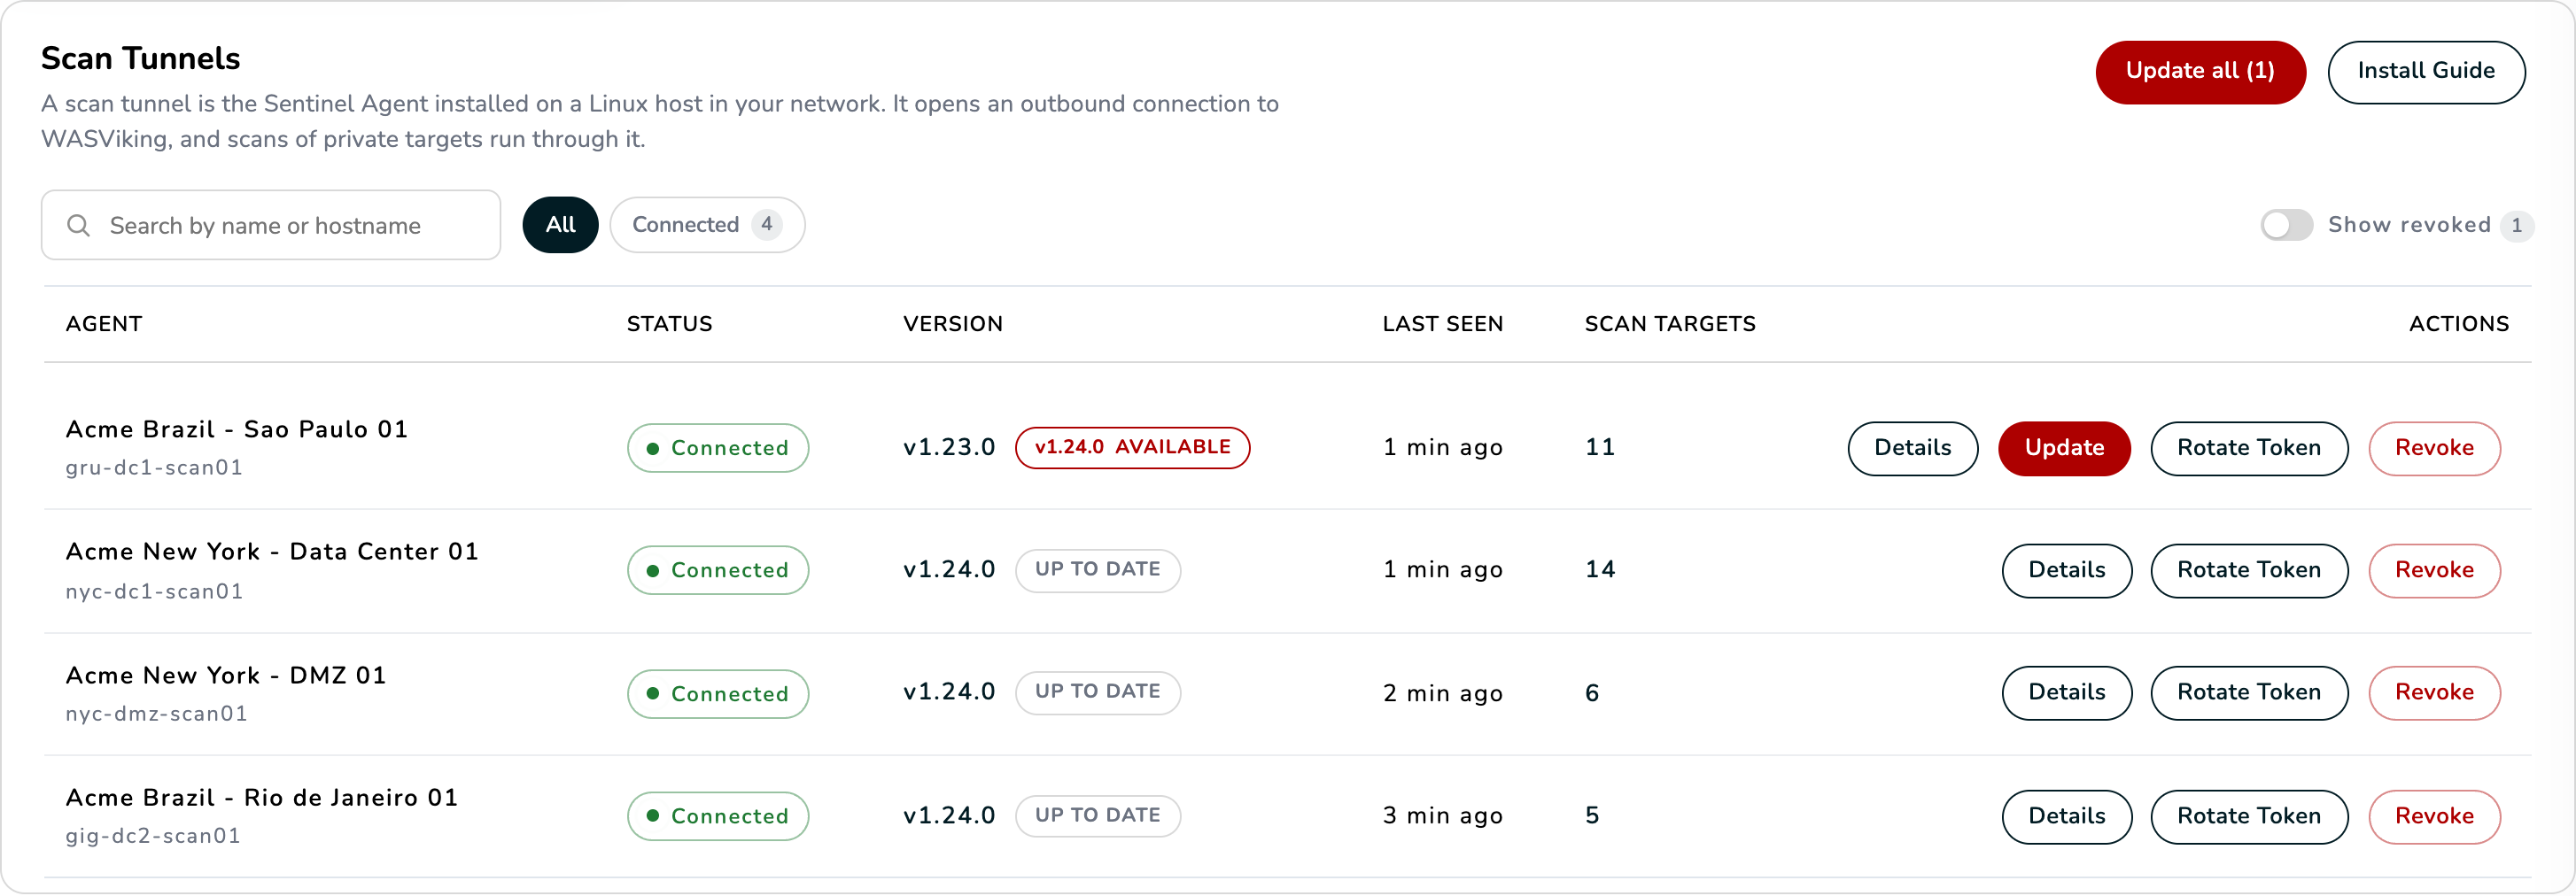The height and width of the screenshot is (896, 2576).
Task: Update the Sao Paulo 01 agent
Action: pyautogui.click(x=2064, y=448)
